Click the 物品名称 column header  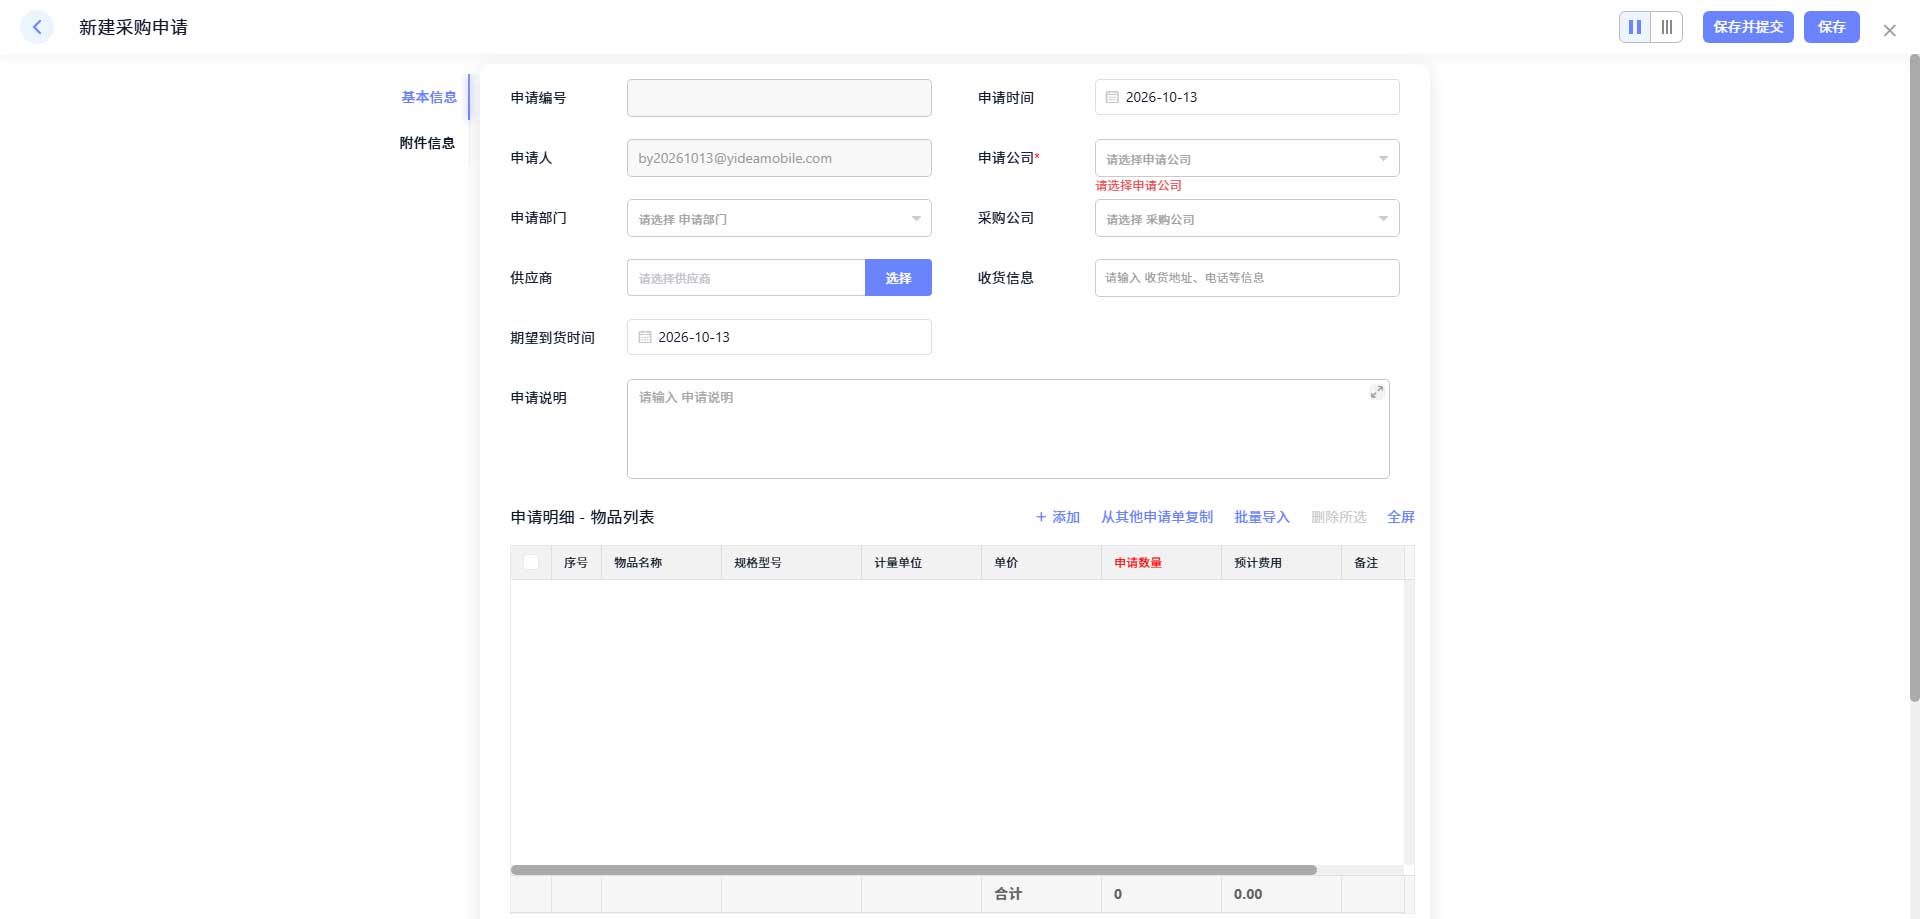click(661, 562)
